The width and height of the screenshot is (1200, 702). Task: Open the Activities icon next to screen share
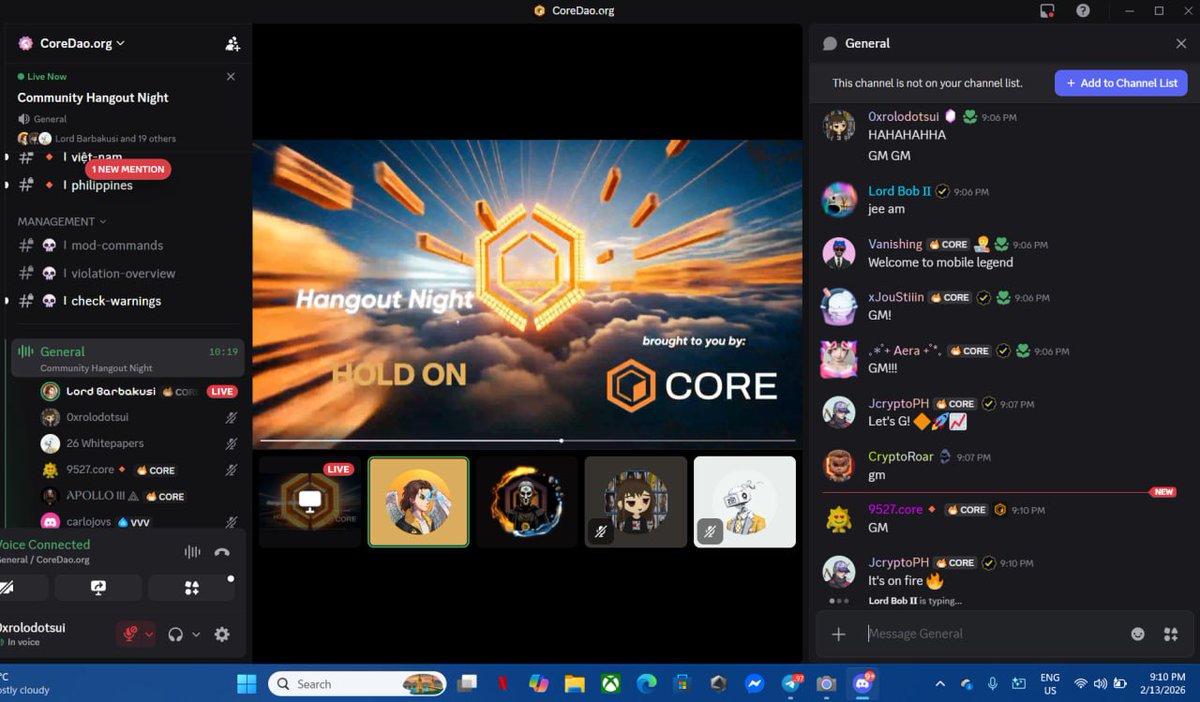click(x=190, y=588)
